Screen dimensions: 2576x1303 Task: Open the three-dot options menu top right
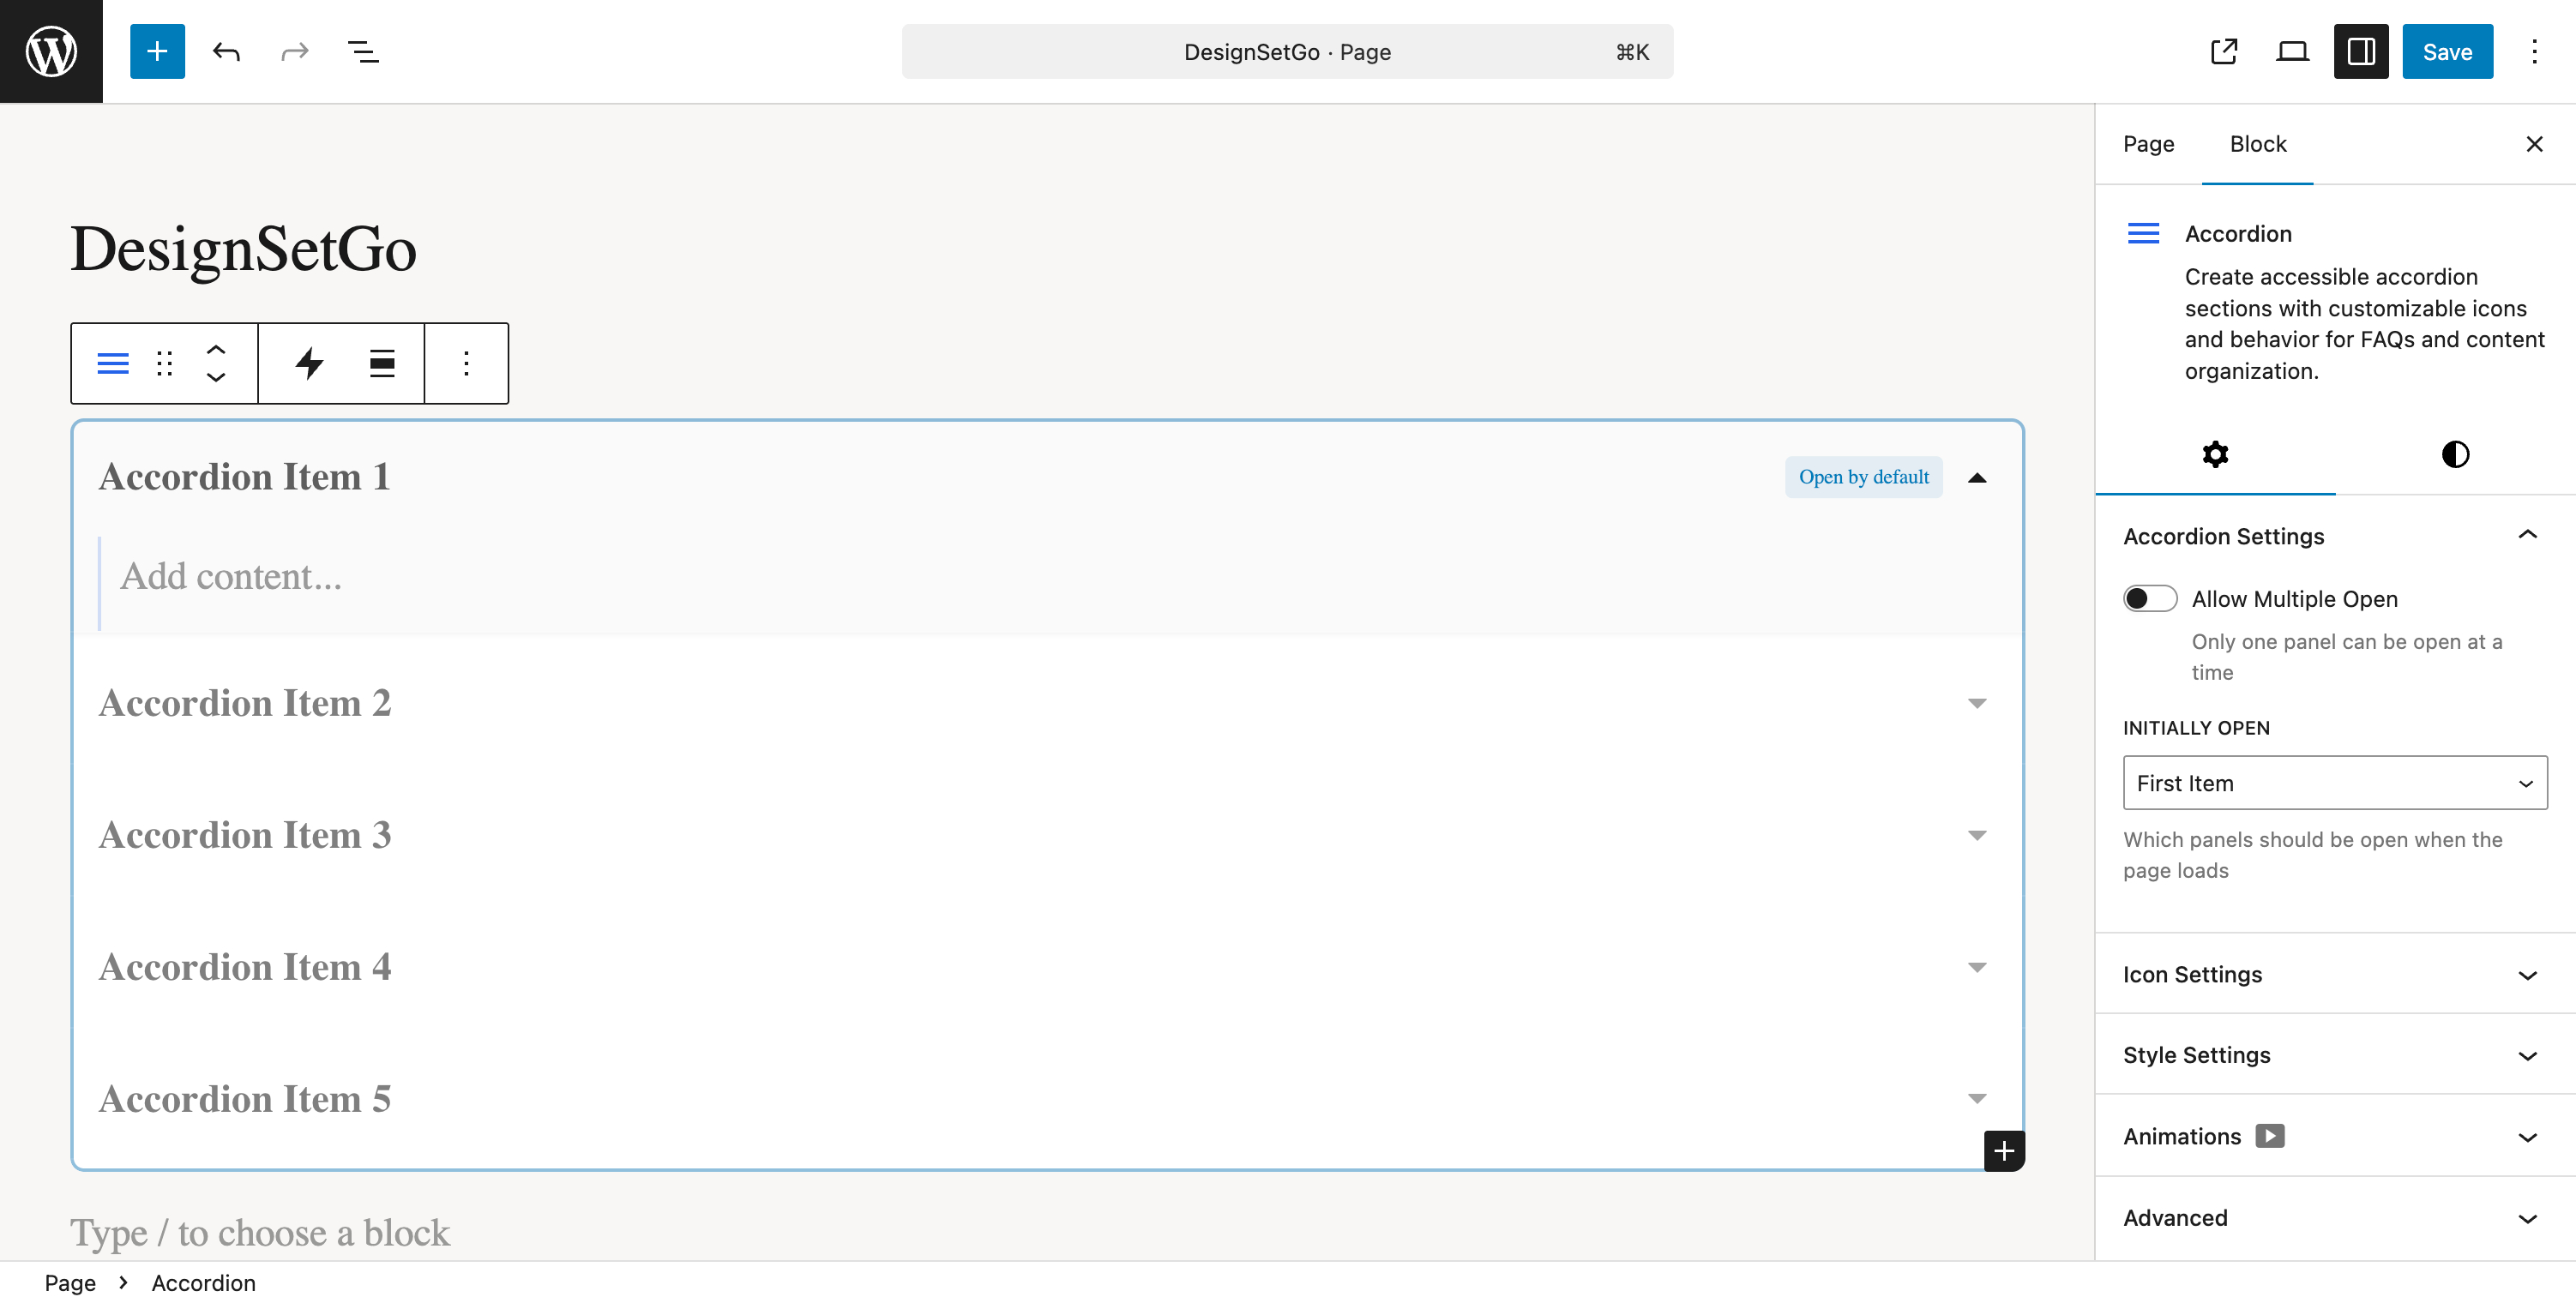(x=2535, y=51)
